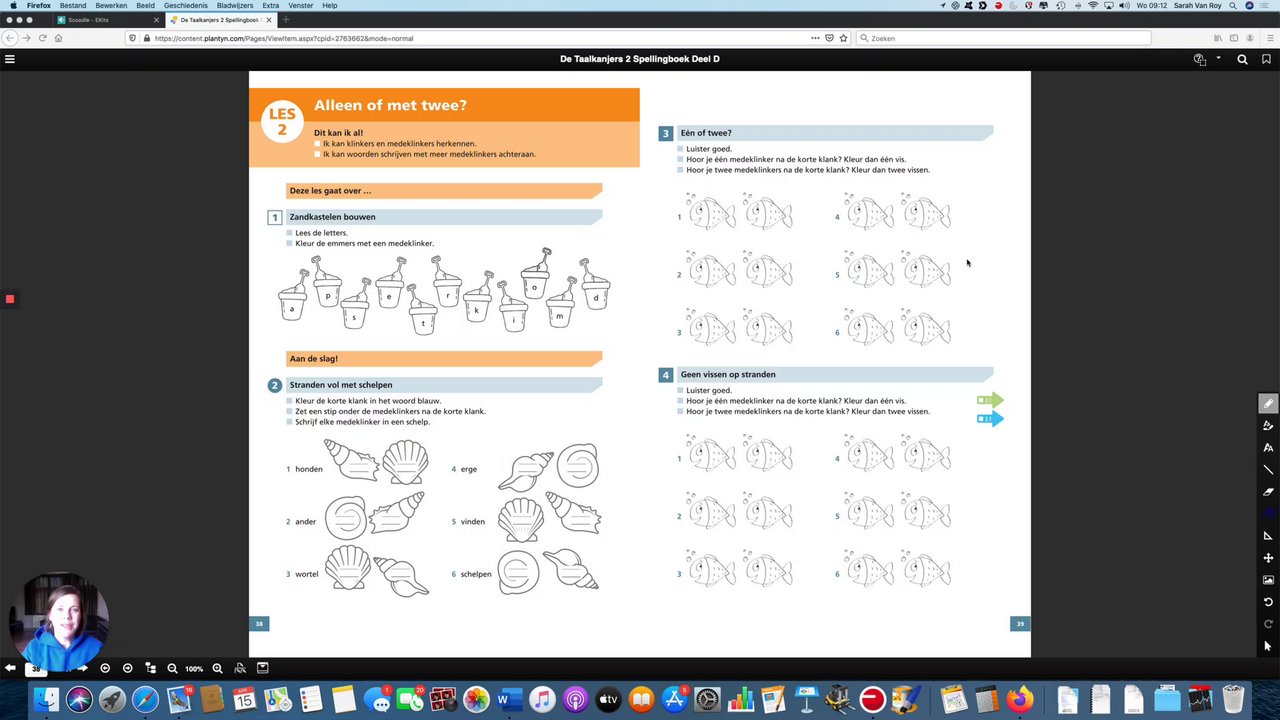This screenshot has height=720, width=1280.
Task: Open Microsoft Word from the Dock
Action: 509,699
